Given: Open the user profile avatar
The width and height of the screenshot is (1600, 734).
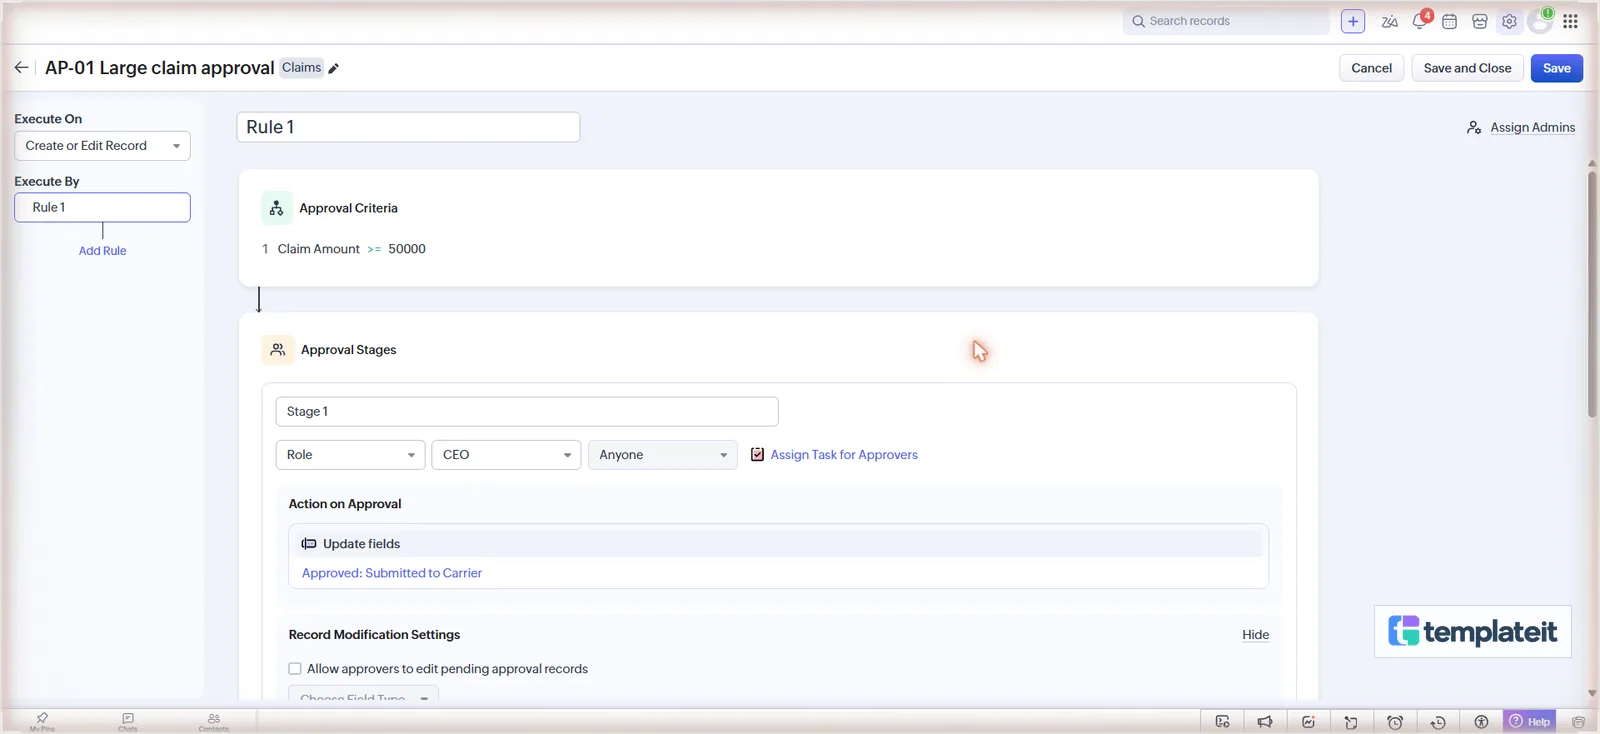Looking at the screenshot, I should tap(1540, 21).
